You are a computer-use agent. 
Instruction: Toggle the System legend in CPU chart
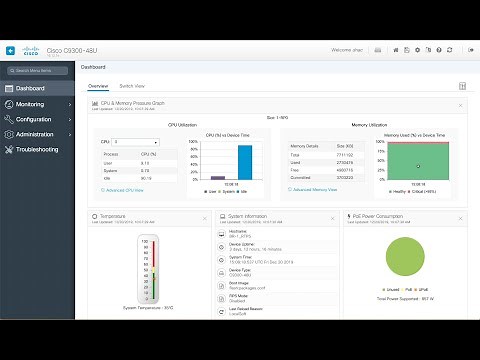(x=227, y=192)
